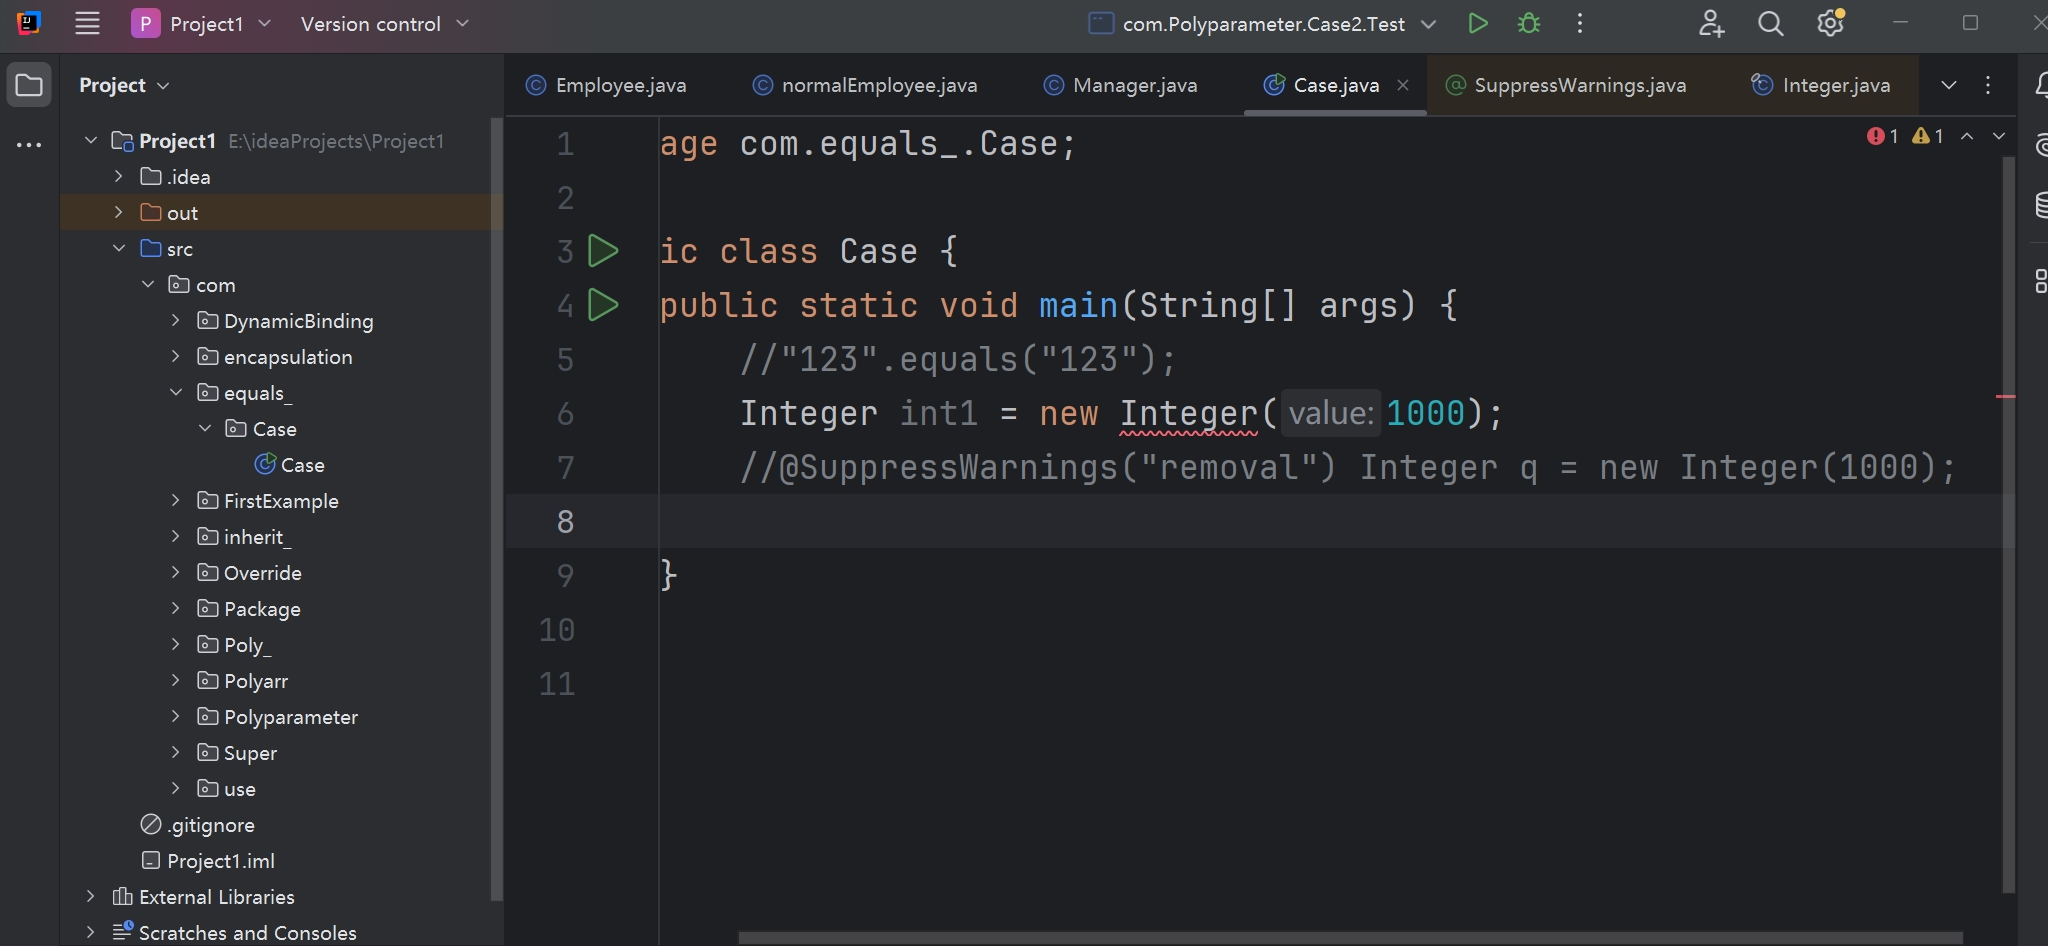This screenshot has height=946, width=2048.
Task: Open more tool windows ellipsis in left sidebar
Action: pos(29,145)
